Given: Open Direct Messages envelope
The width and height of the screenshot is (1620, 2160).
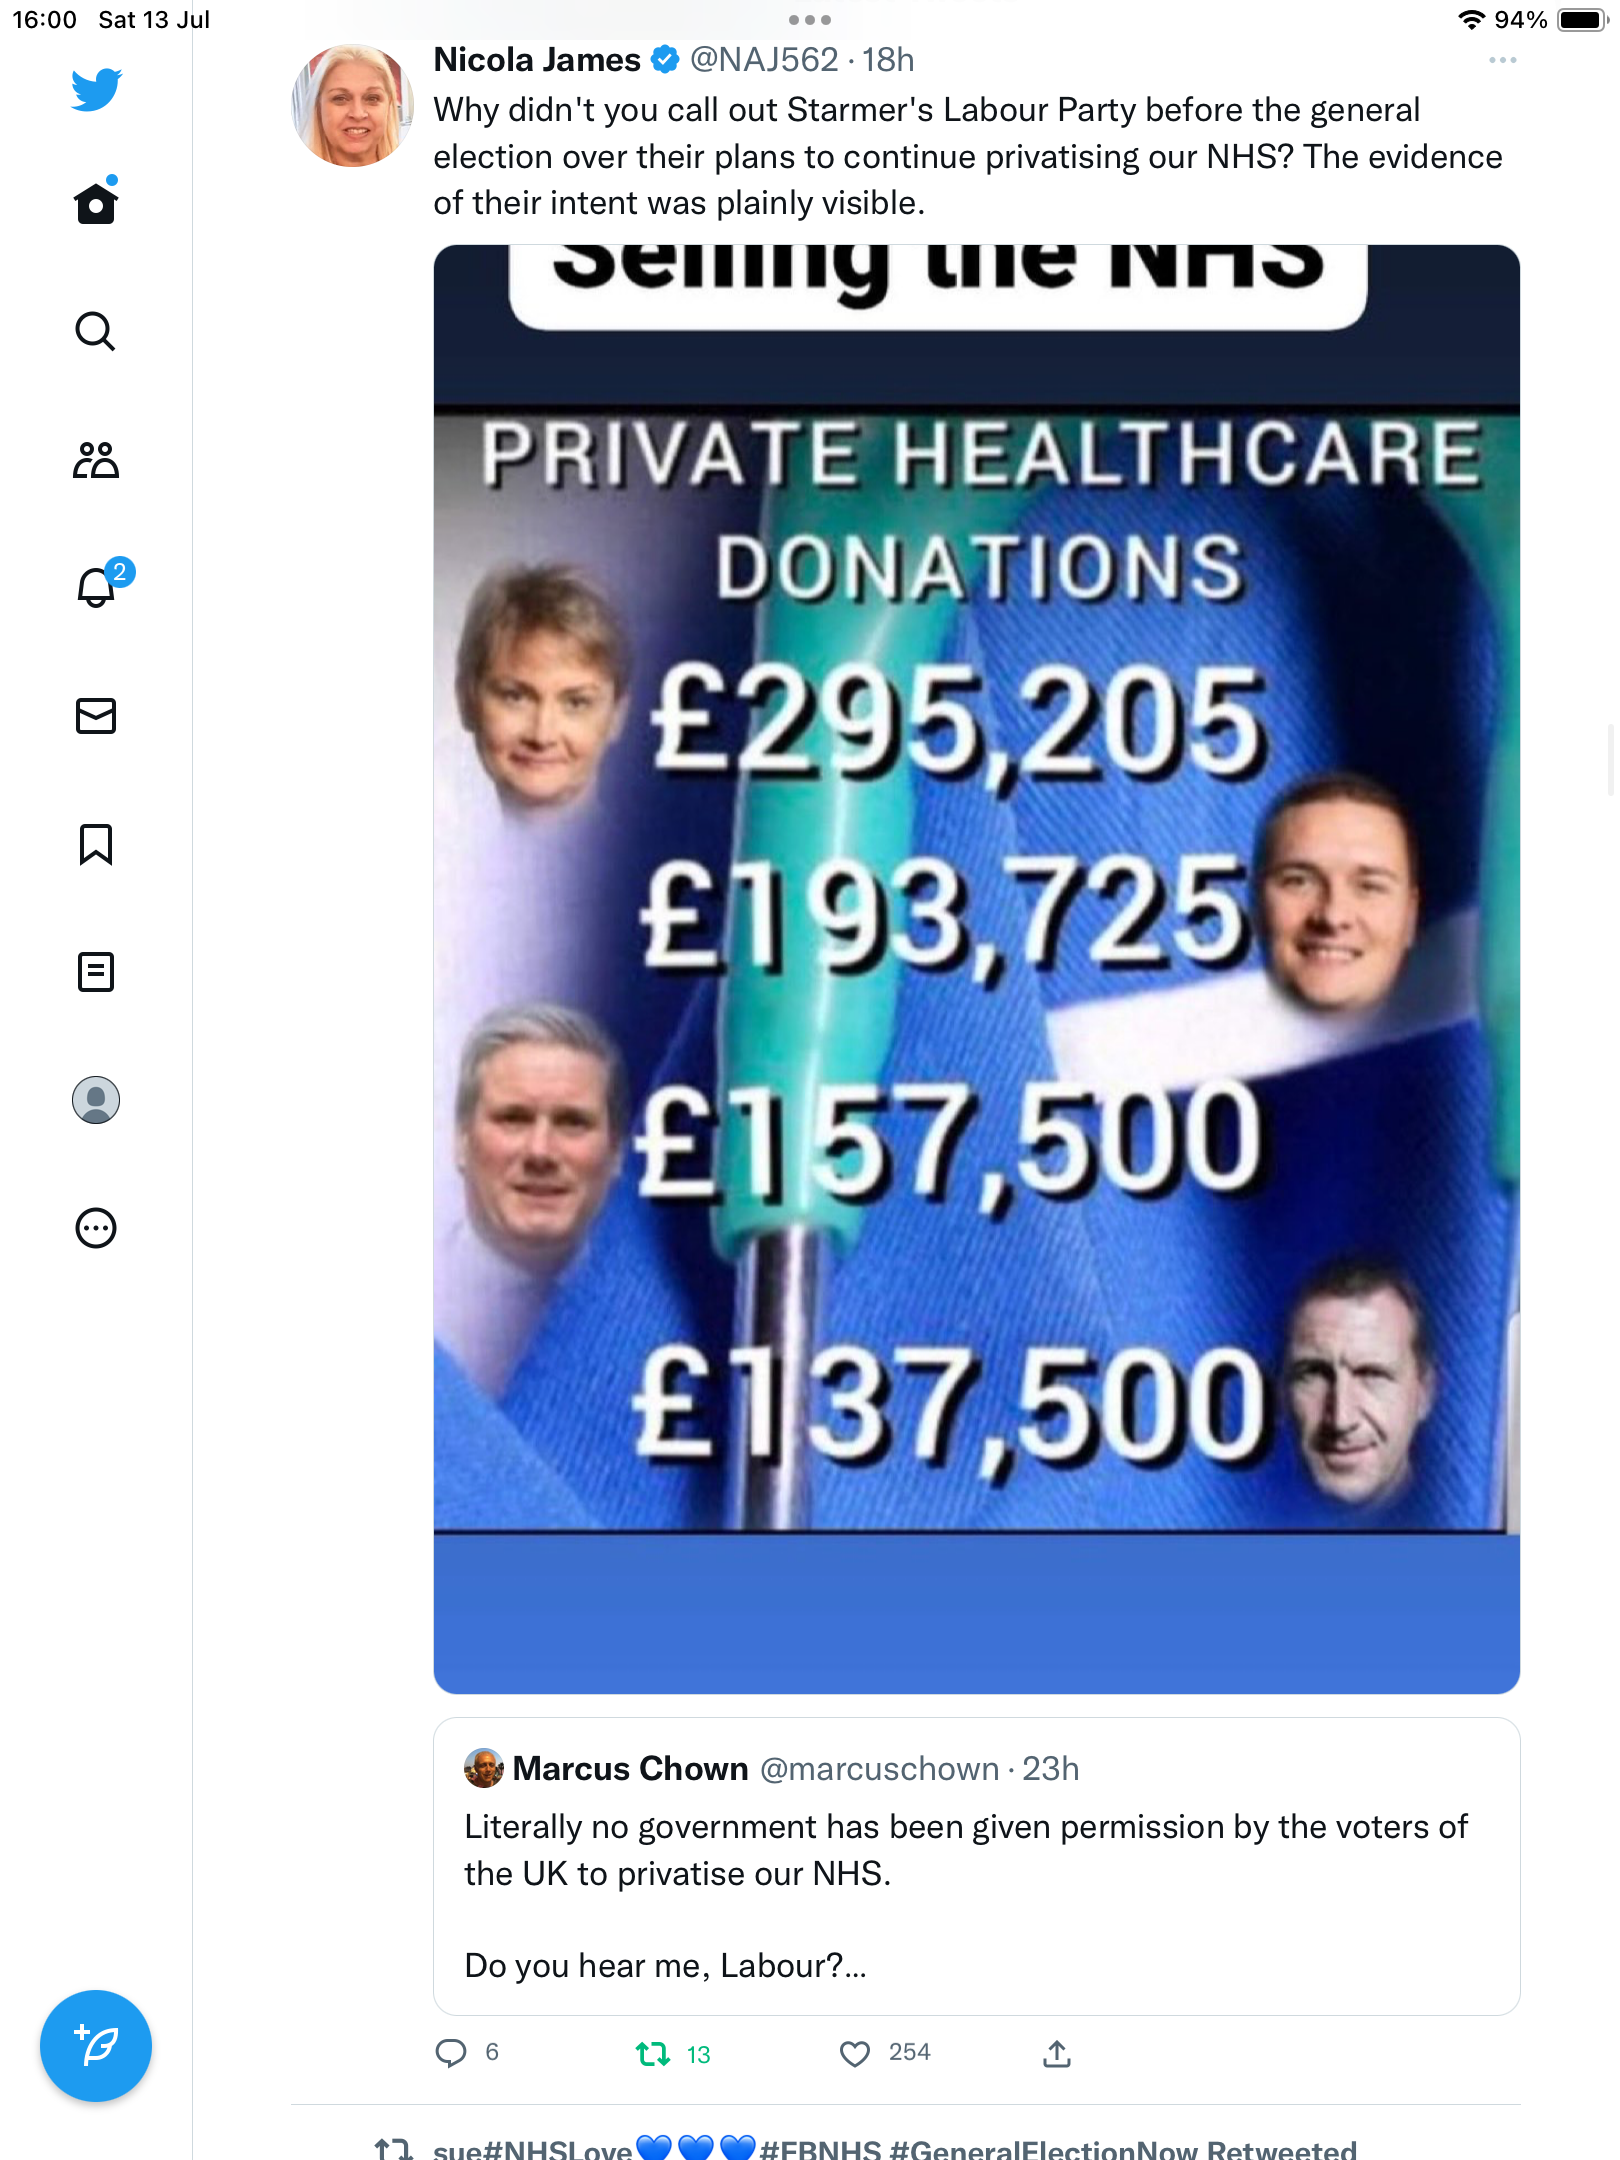Looking at the screenshot, I should [x=96, y=716].
